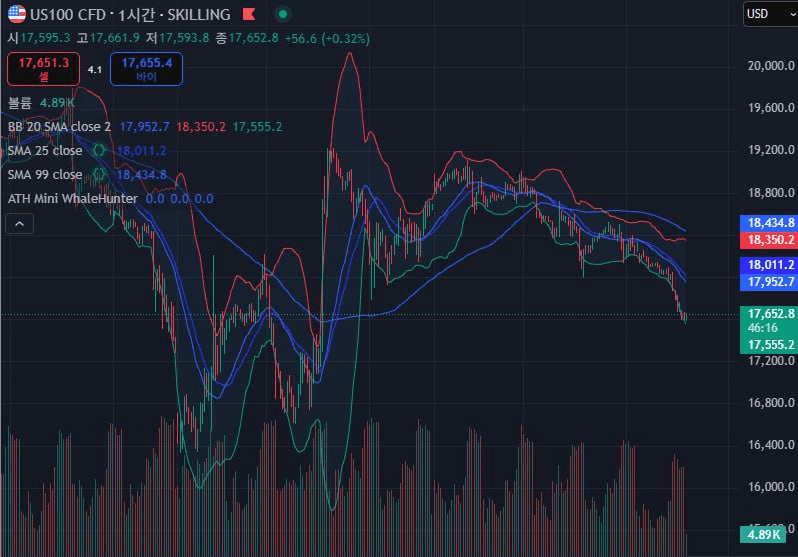
Task: Click the 18,011.2 price axis label
Action: pos(769,265)
